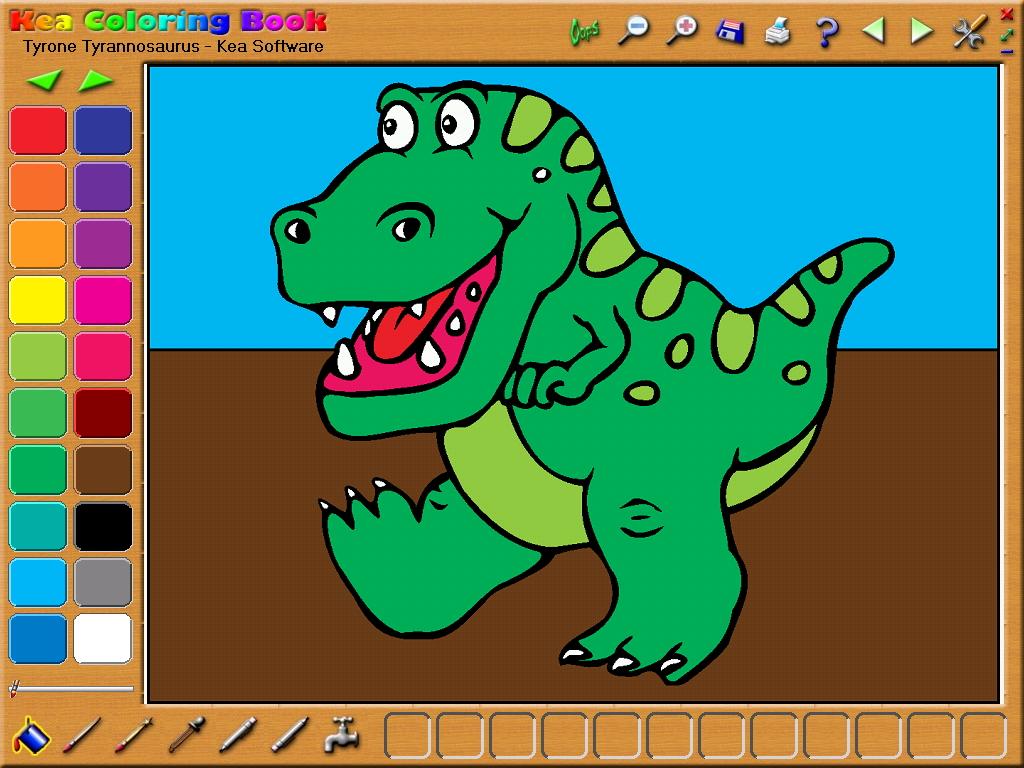Viewport: 1024px width, 768px height.
Task: Activate the faucet wash tool
Action: [x=345, y=735]
